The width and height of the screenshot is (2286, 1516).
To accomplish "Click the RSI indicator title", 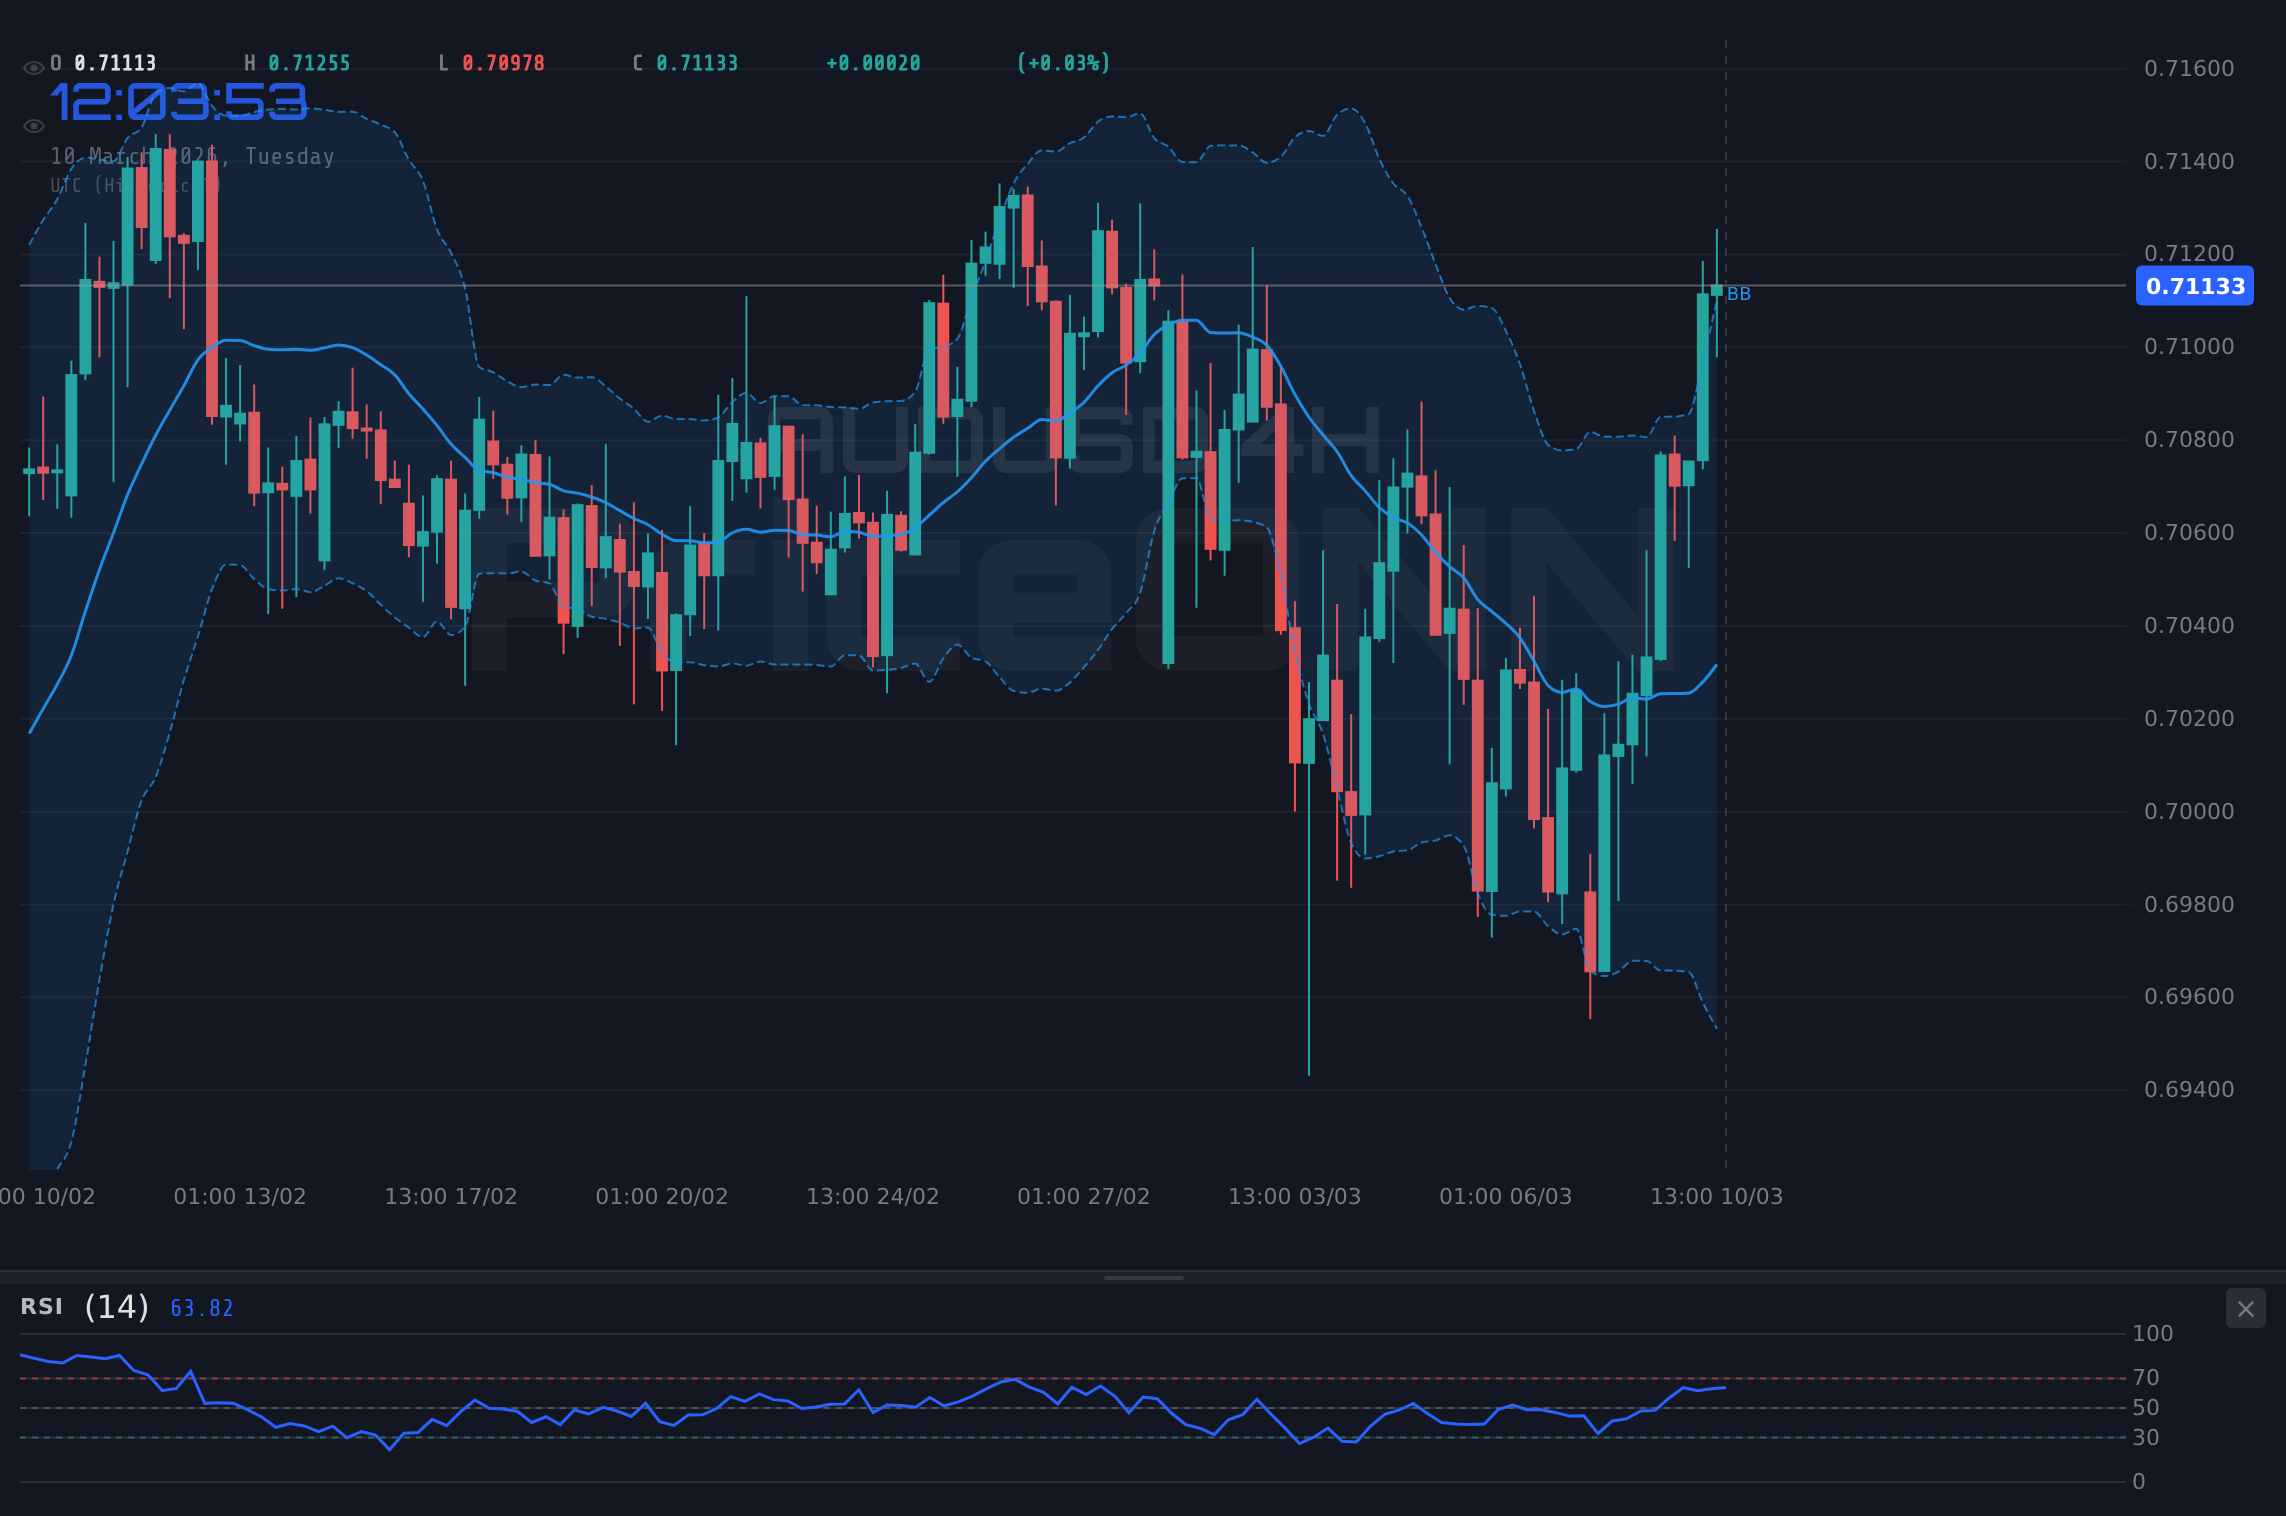I will [42, 1307].
